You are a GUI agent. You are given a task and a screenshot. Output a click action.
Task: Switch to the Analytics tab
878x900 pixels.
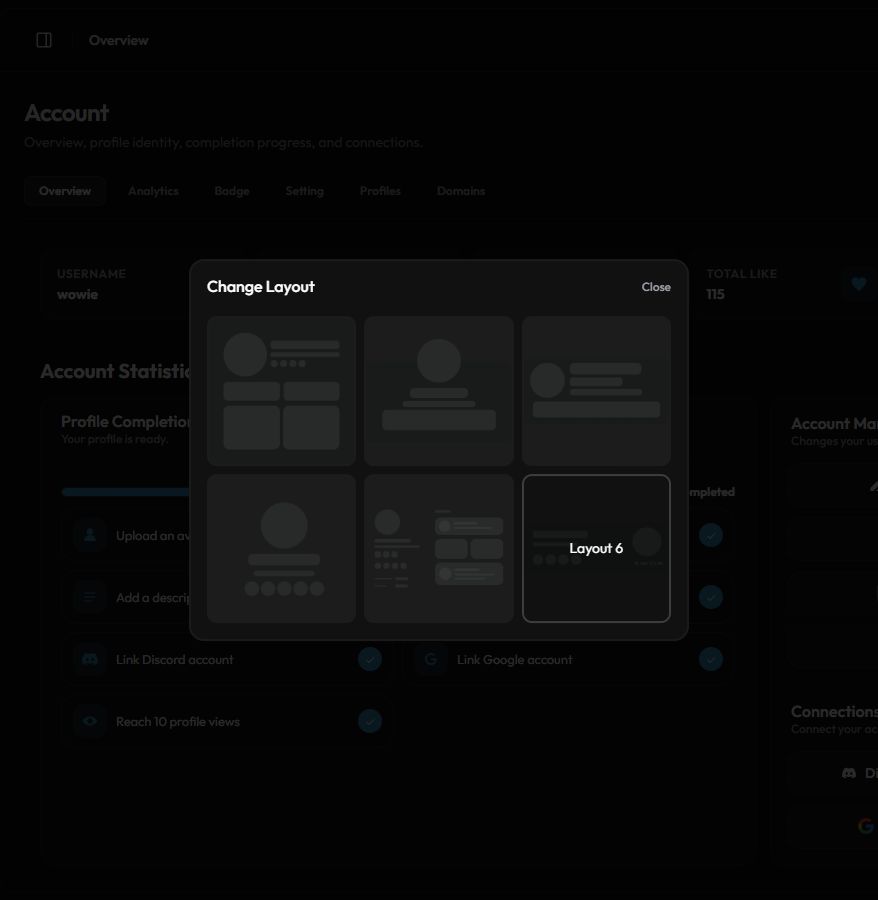click(153, 191)
